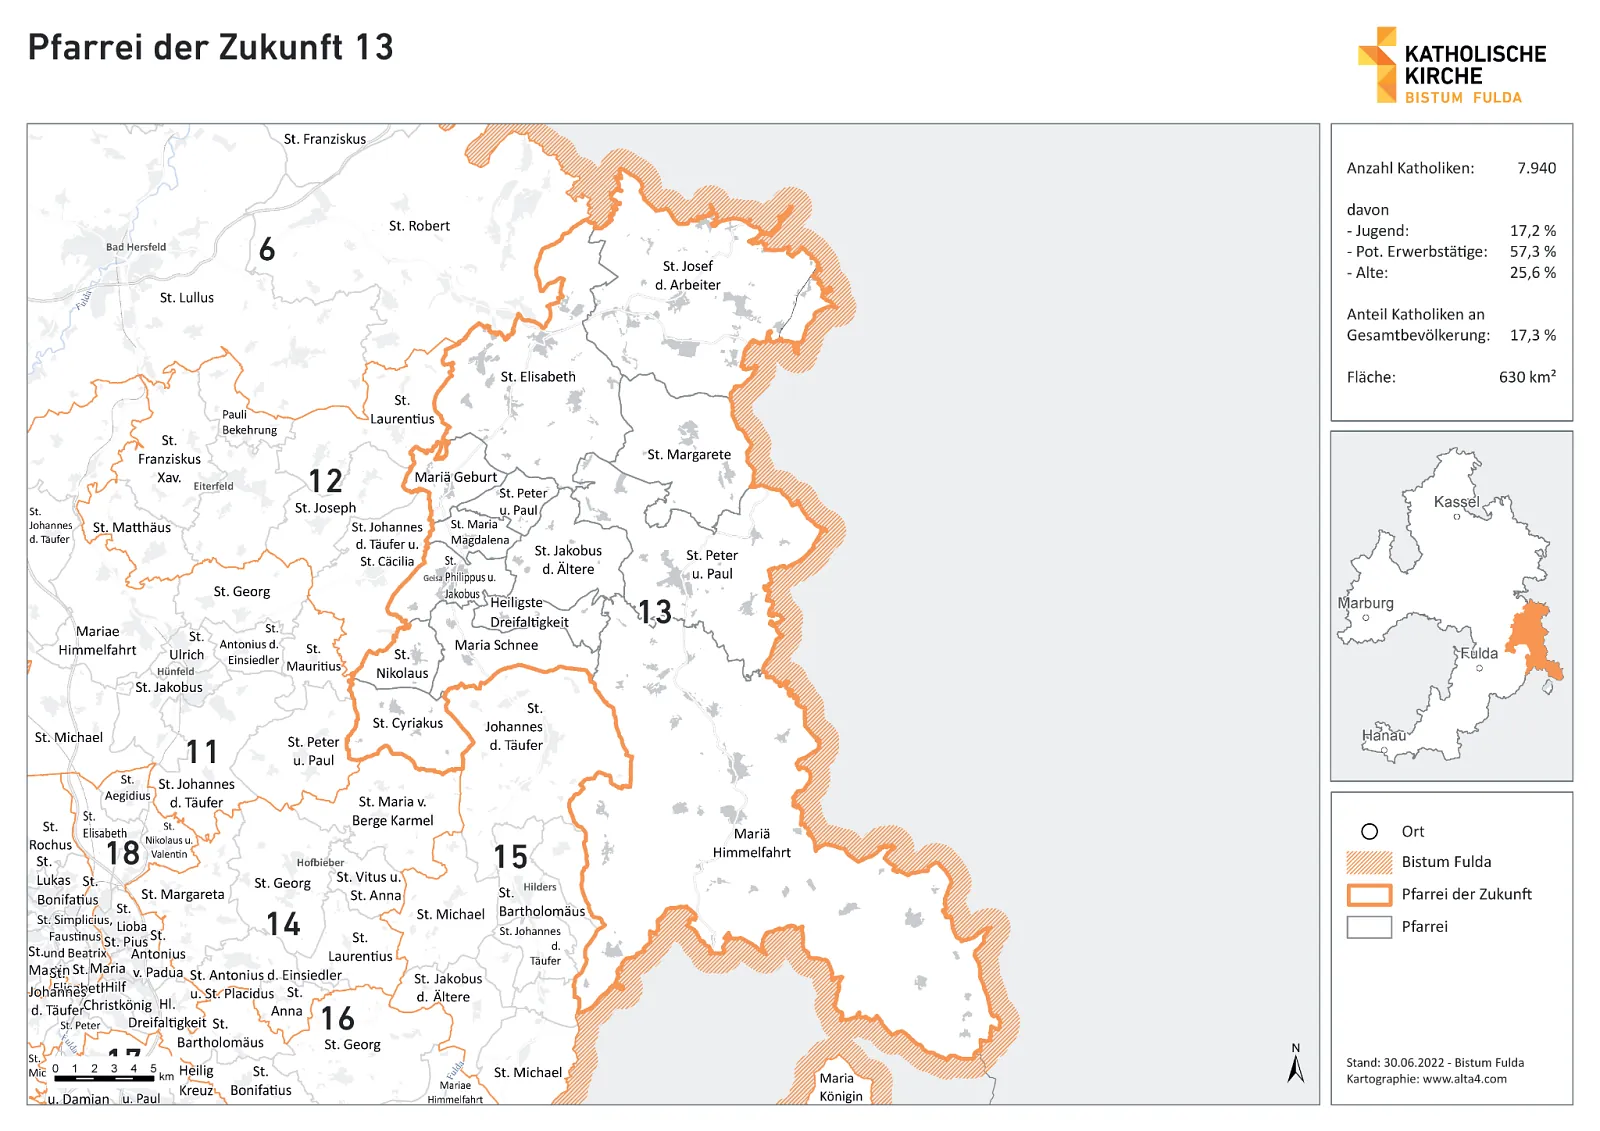Image resolution: width=1600 pixels, height=1131 pixels.
Task: Click 'Anteil Katholiken an Gesamtbevölkerung' label
Action: (1418, 325)
